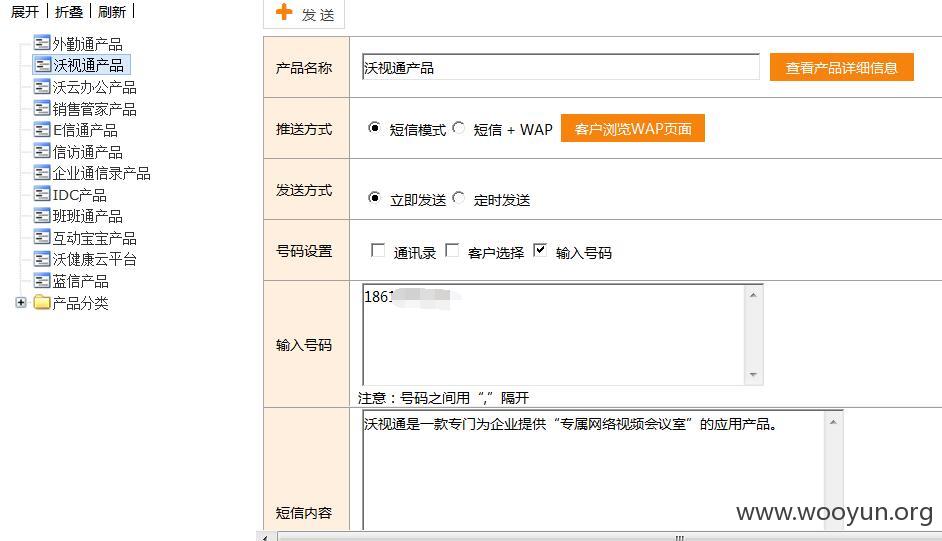Image resolution: width=942 pixels, height=541 pixels.
Task: Click the up arrow of 短信内容 scrollbar
Action: 833,422
